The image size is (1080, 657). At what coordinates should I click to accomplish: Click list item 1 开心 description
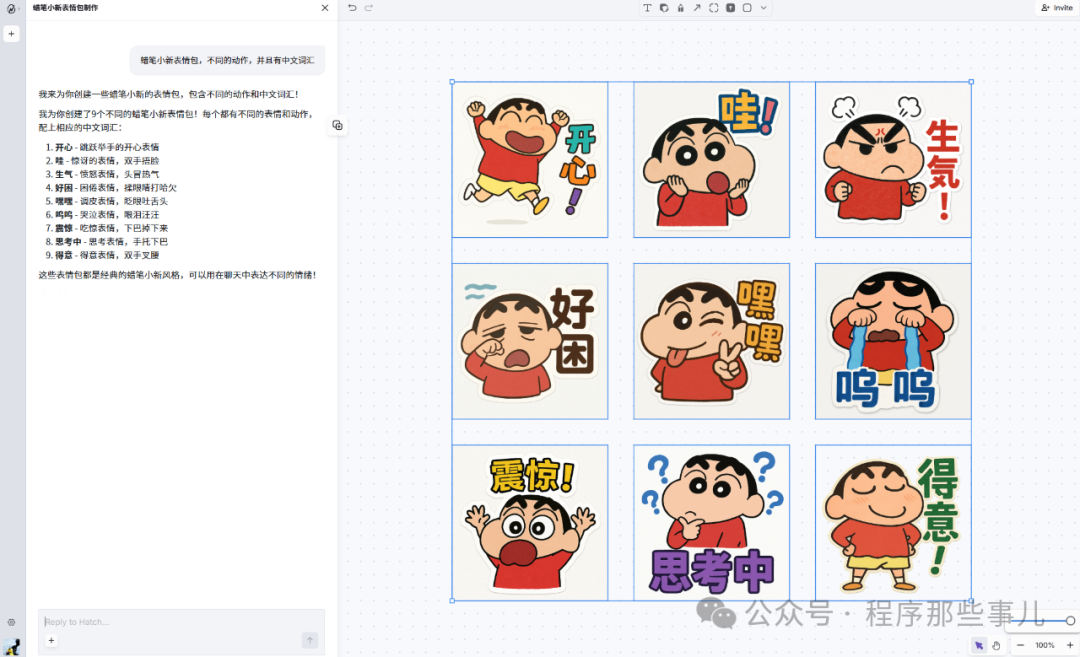pos(107,147)
